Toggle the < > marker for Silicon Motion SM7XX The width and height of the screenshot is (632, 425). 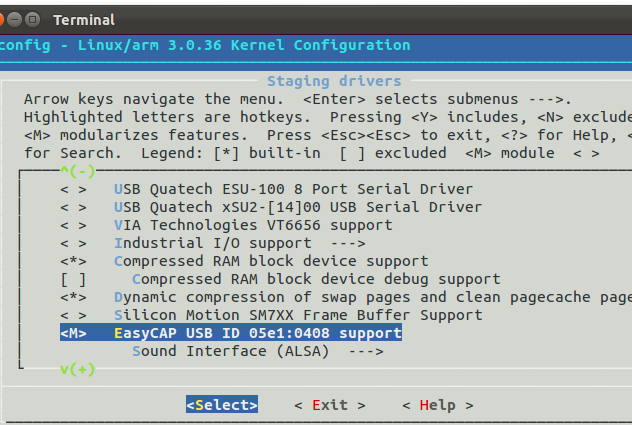click(x=73, y=315)
